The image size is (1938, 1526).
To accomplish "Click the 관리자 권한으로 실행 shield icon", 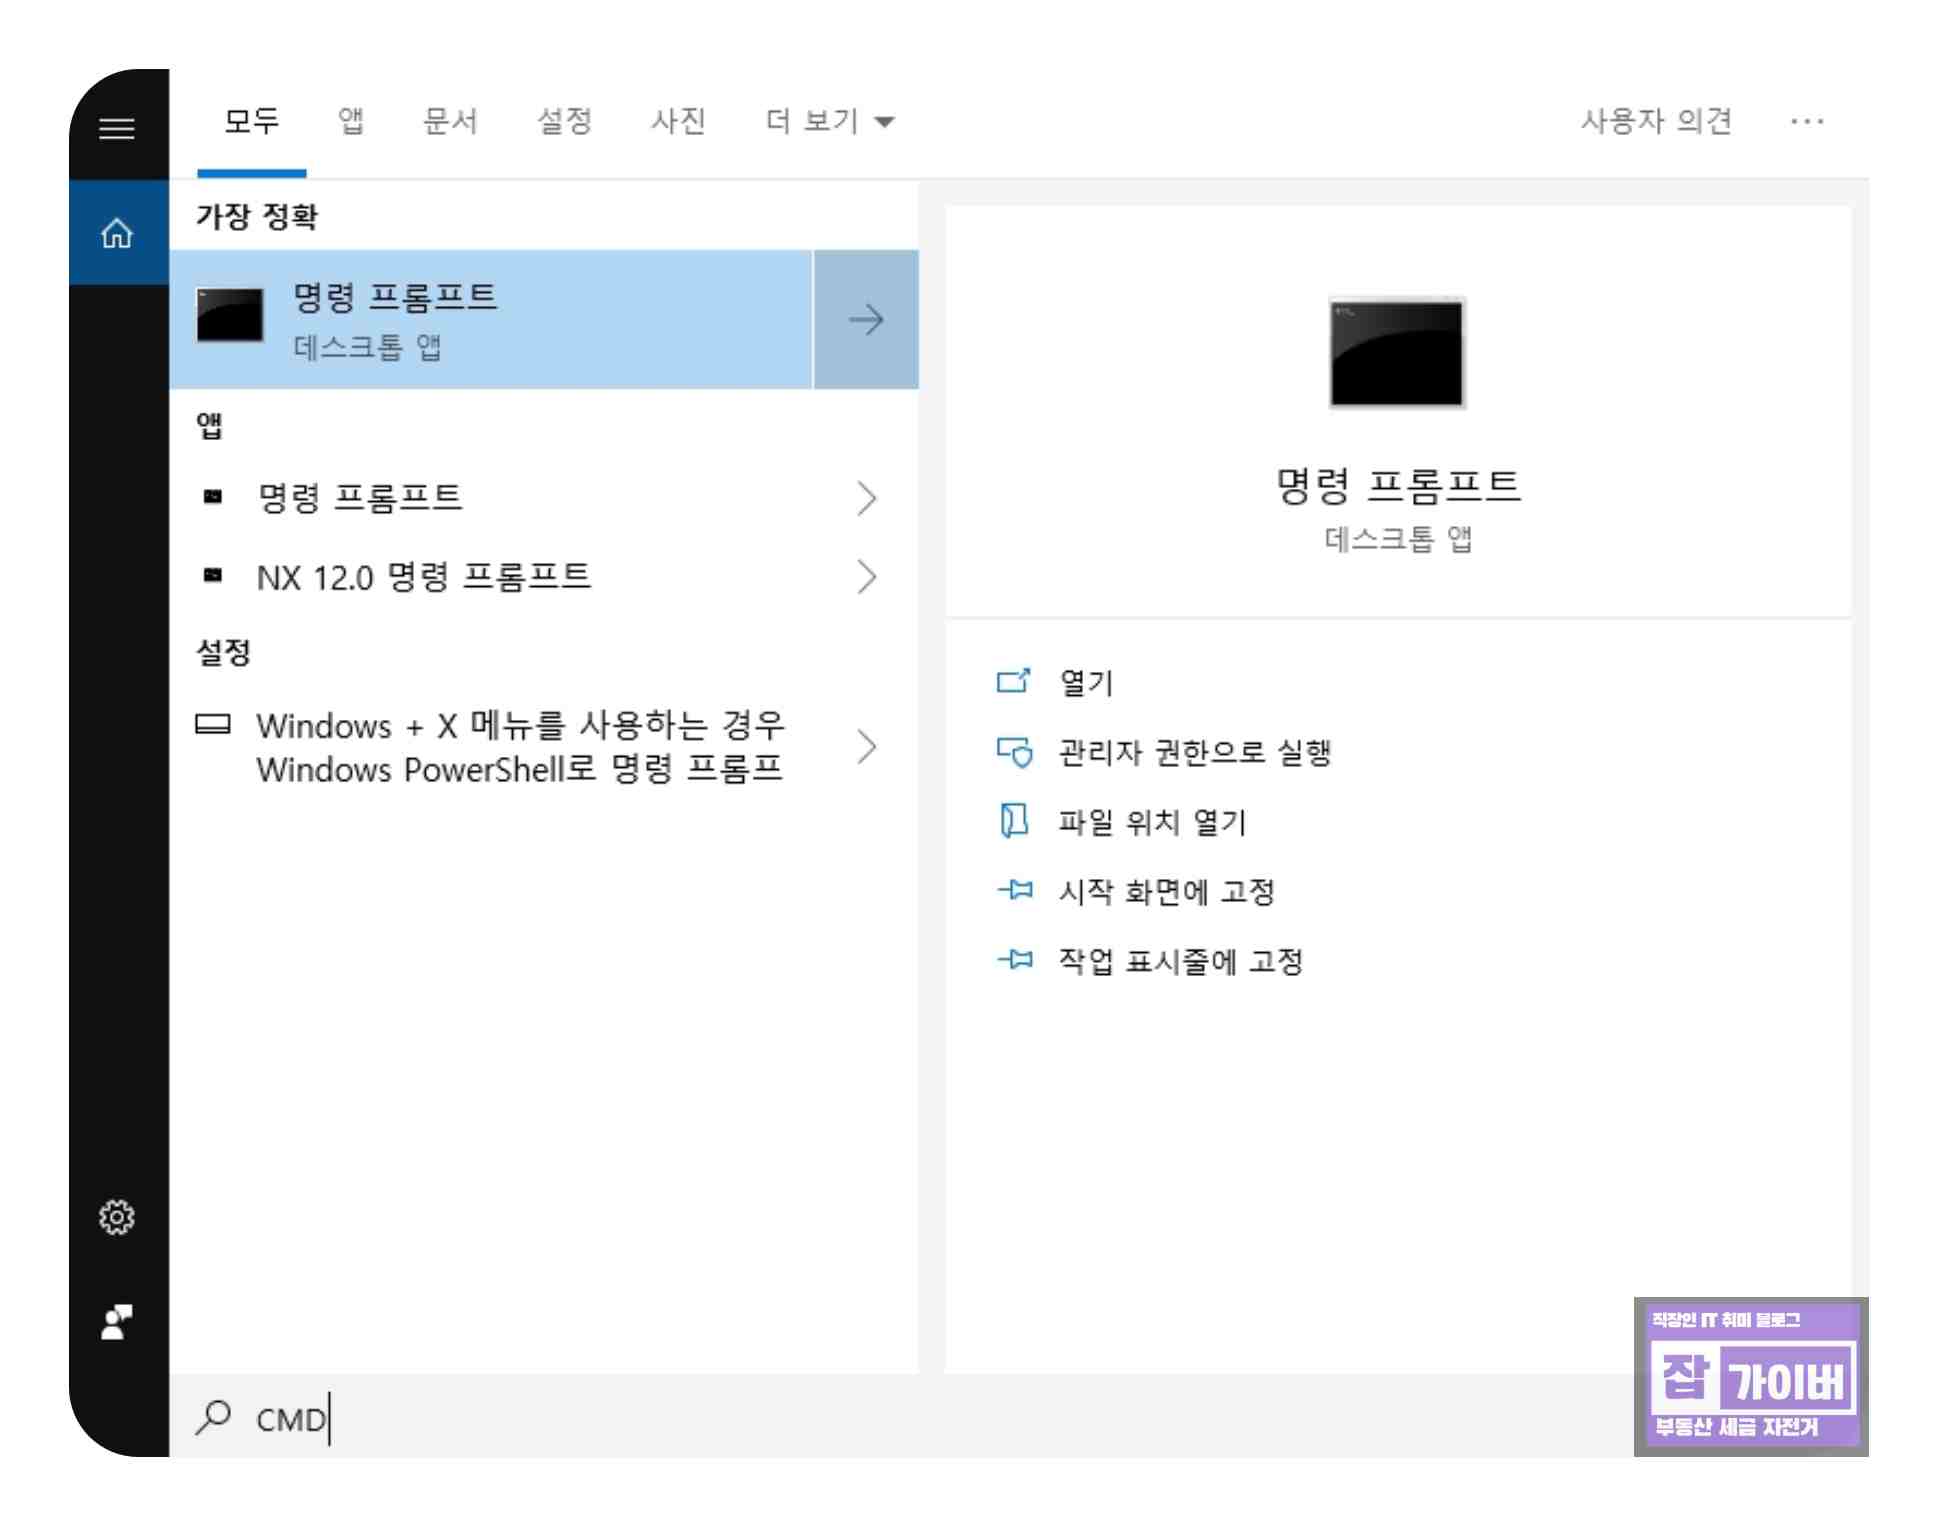I will point(1013,752).
